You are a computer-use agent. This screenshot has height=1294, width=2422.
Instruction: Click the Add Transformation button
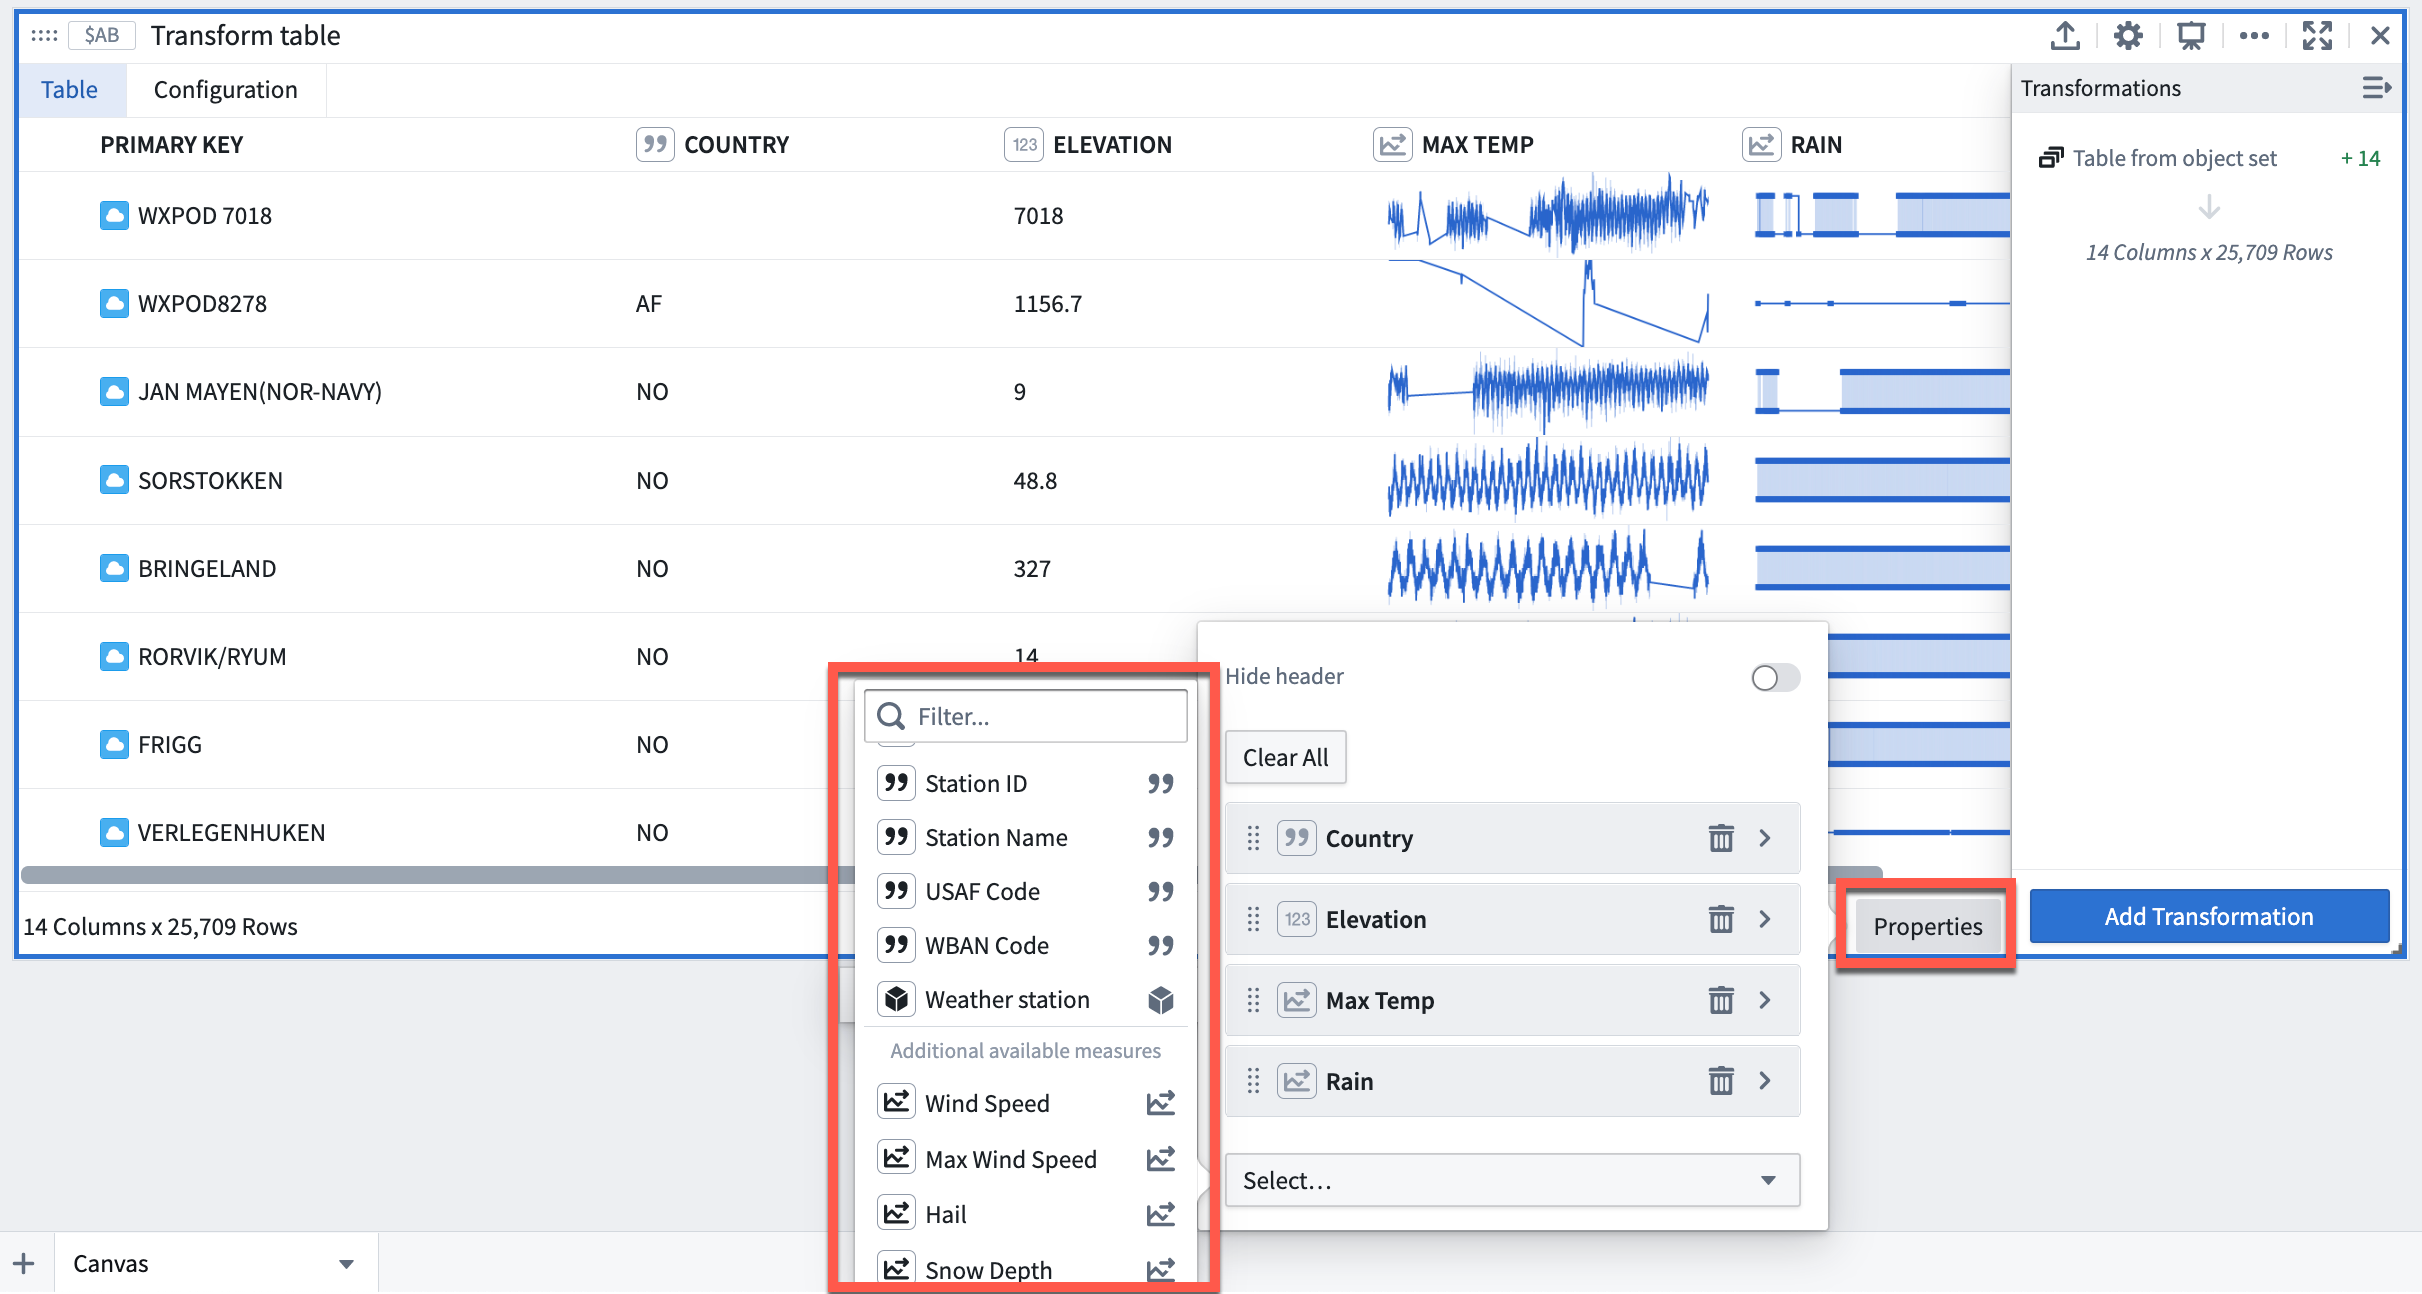coord(2209,916)
